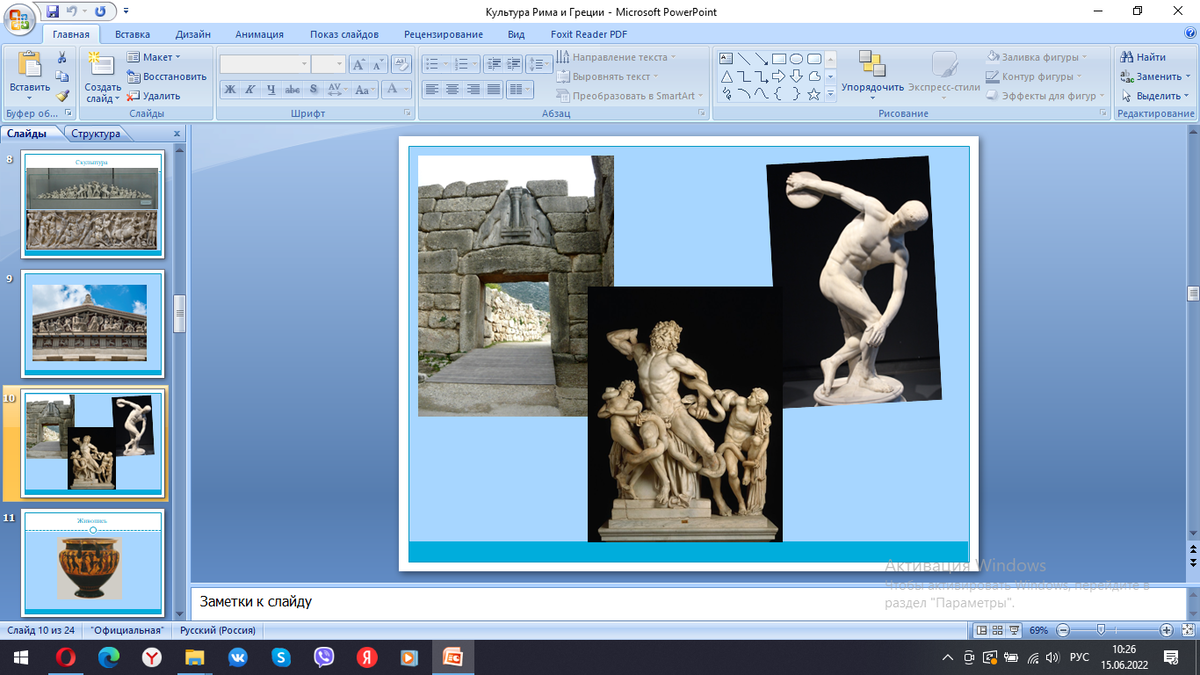
Task: Decrease list indent level
Action: 493,64
